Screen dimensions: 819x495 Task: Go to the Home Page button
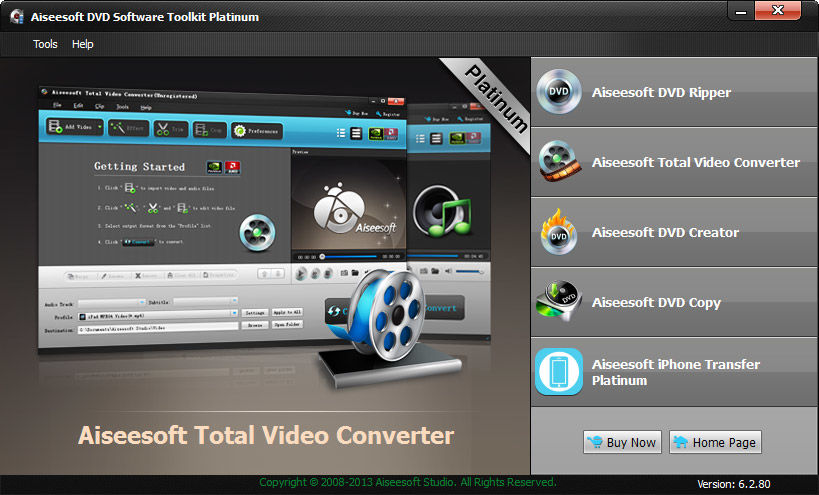click(715, 442)
